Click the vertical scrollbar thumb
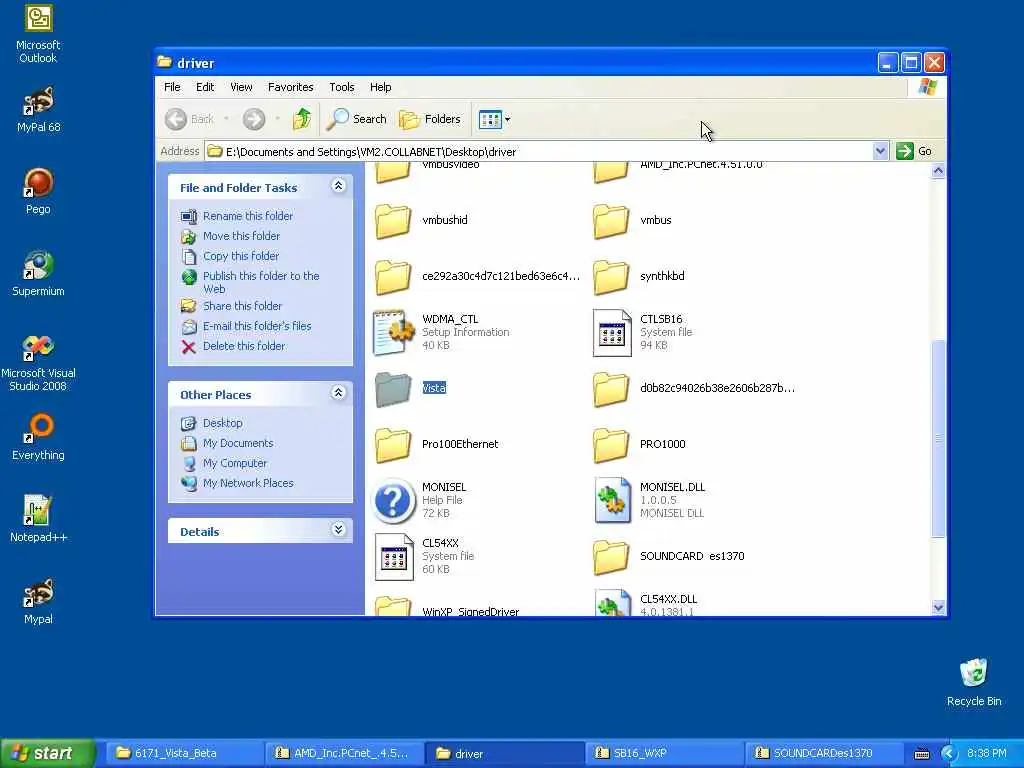 pos(938,438)
